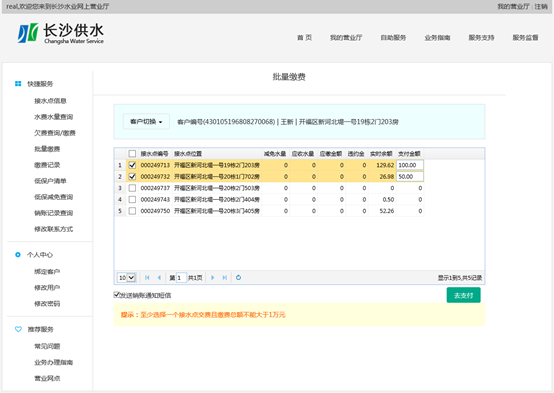Click the 推荐服务 section heading

40,329
